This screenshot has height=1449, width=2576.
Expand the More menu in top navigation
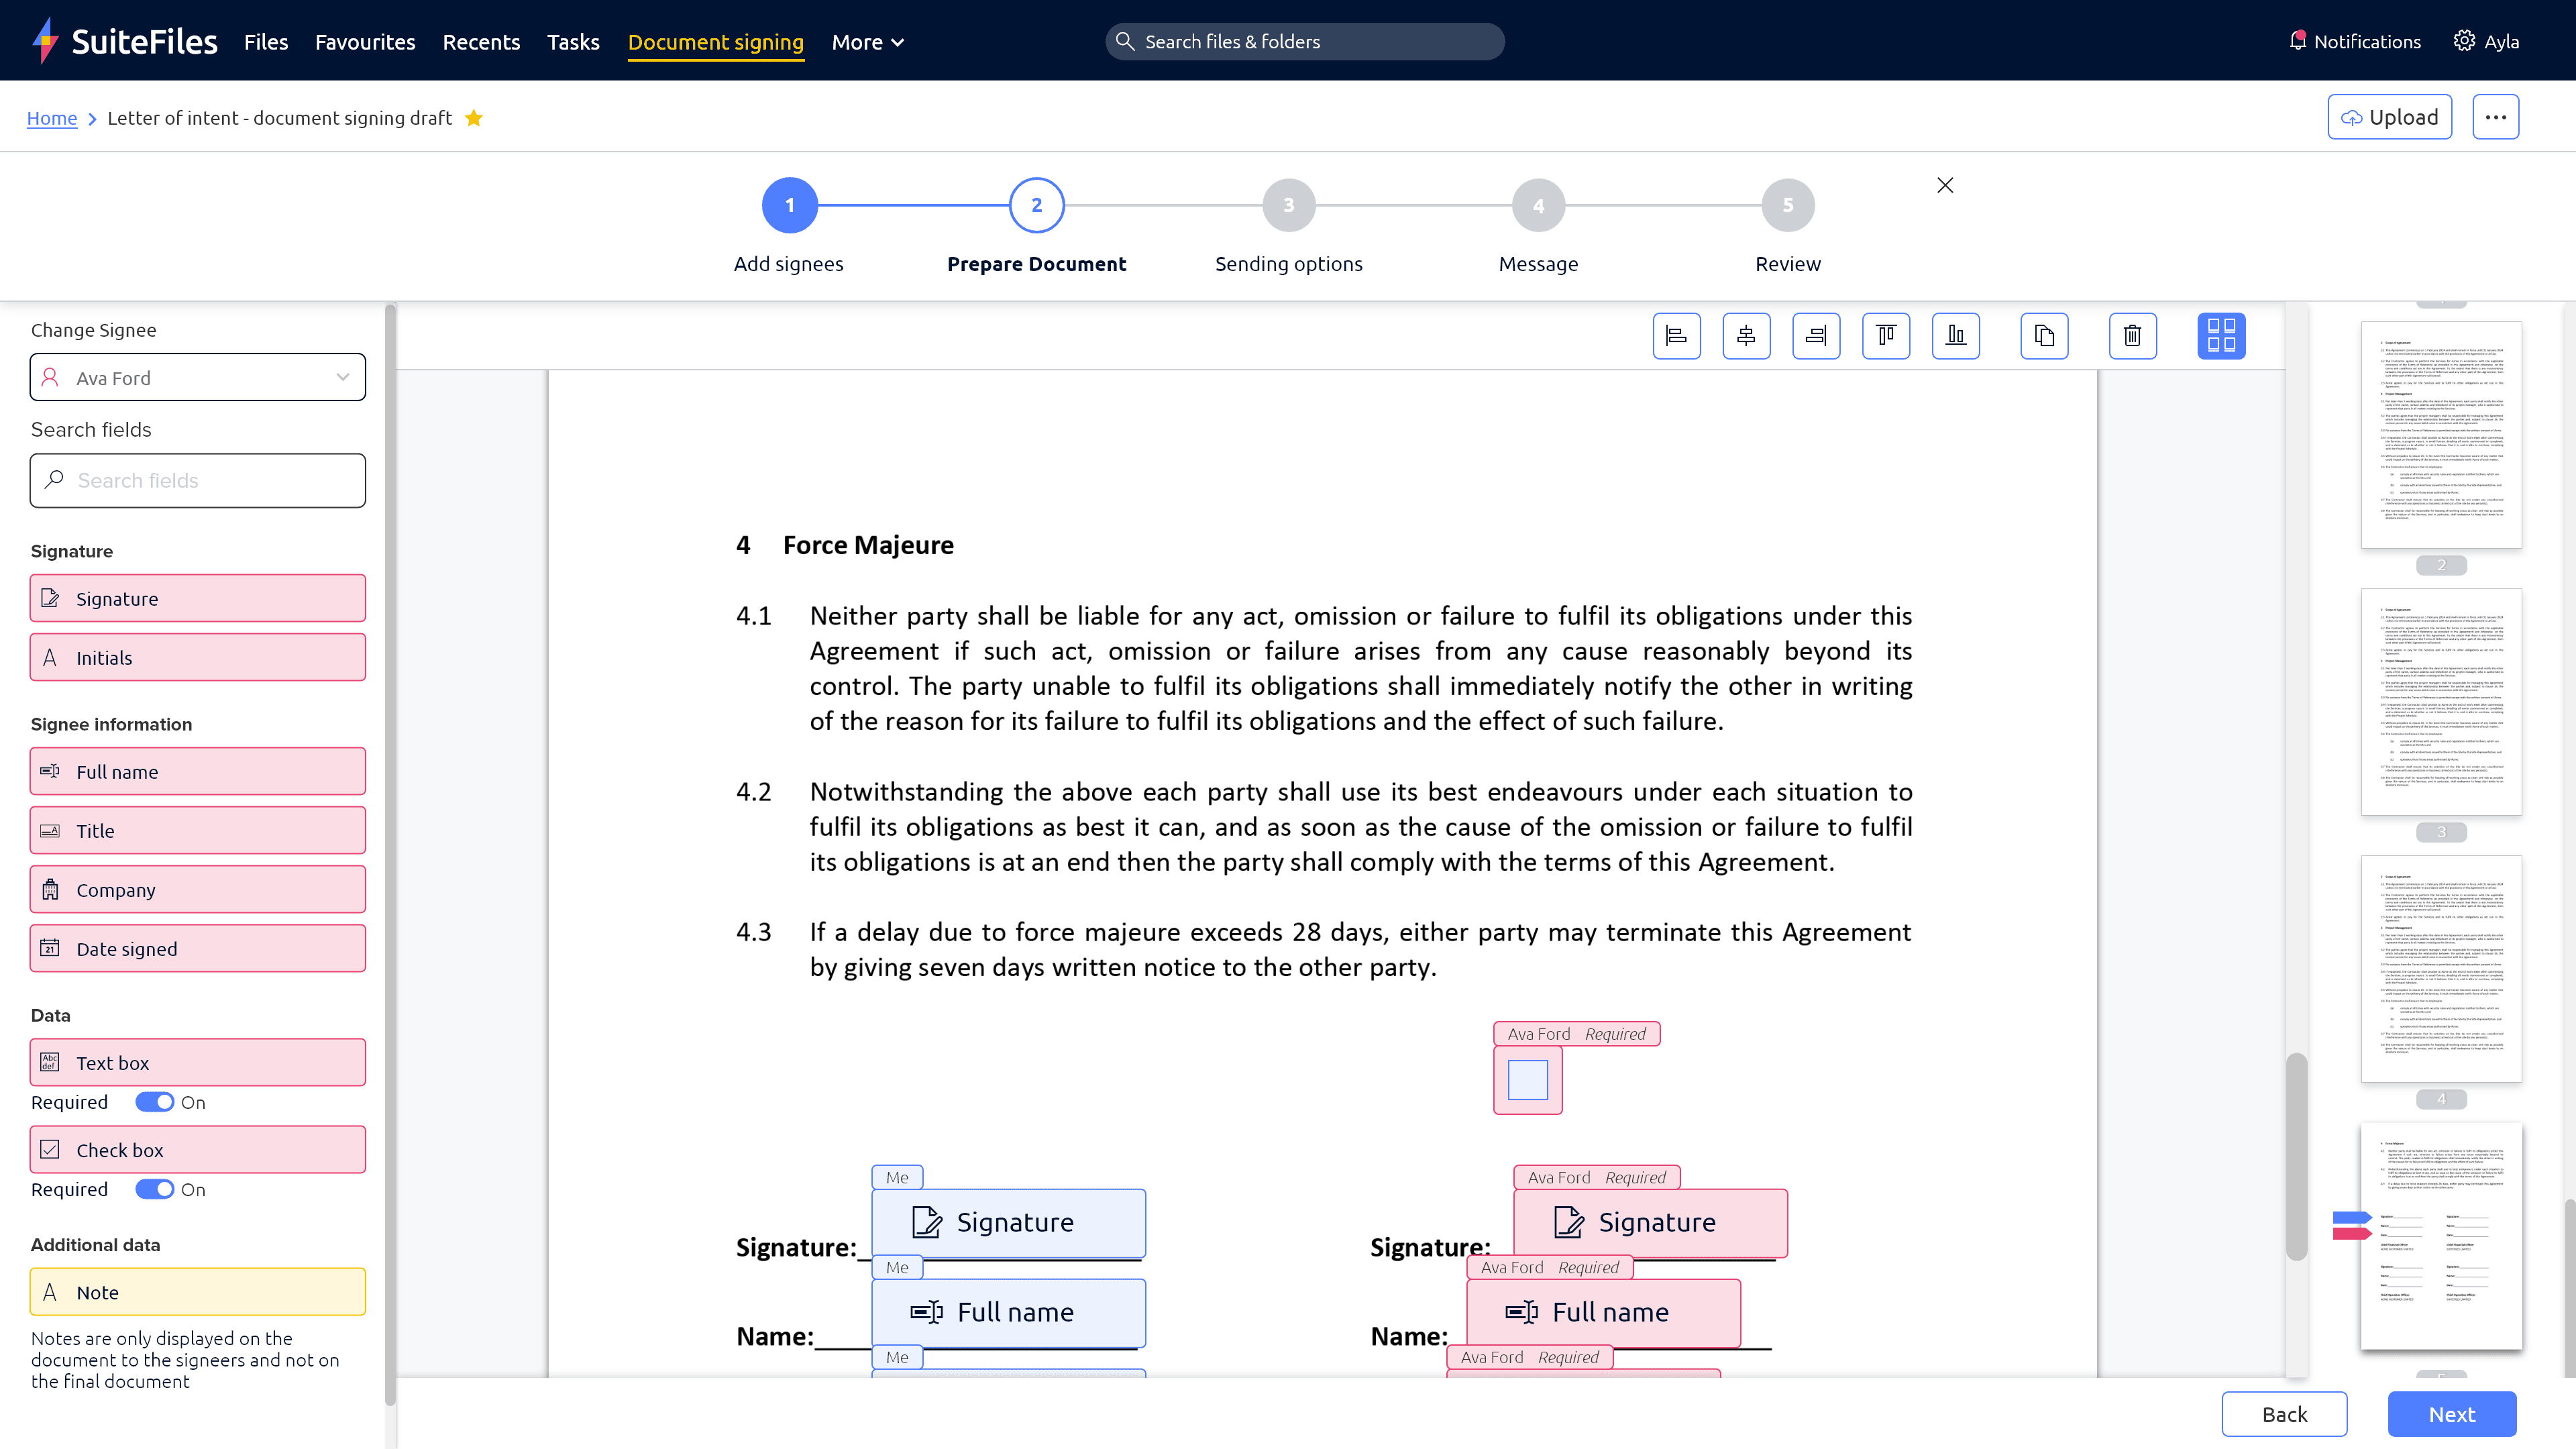(x=867, y=42)
